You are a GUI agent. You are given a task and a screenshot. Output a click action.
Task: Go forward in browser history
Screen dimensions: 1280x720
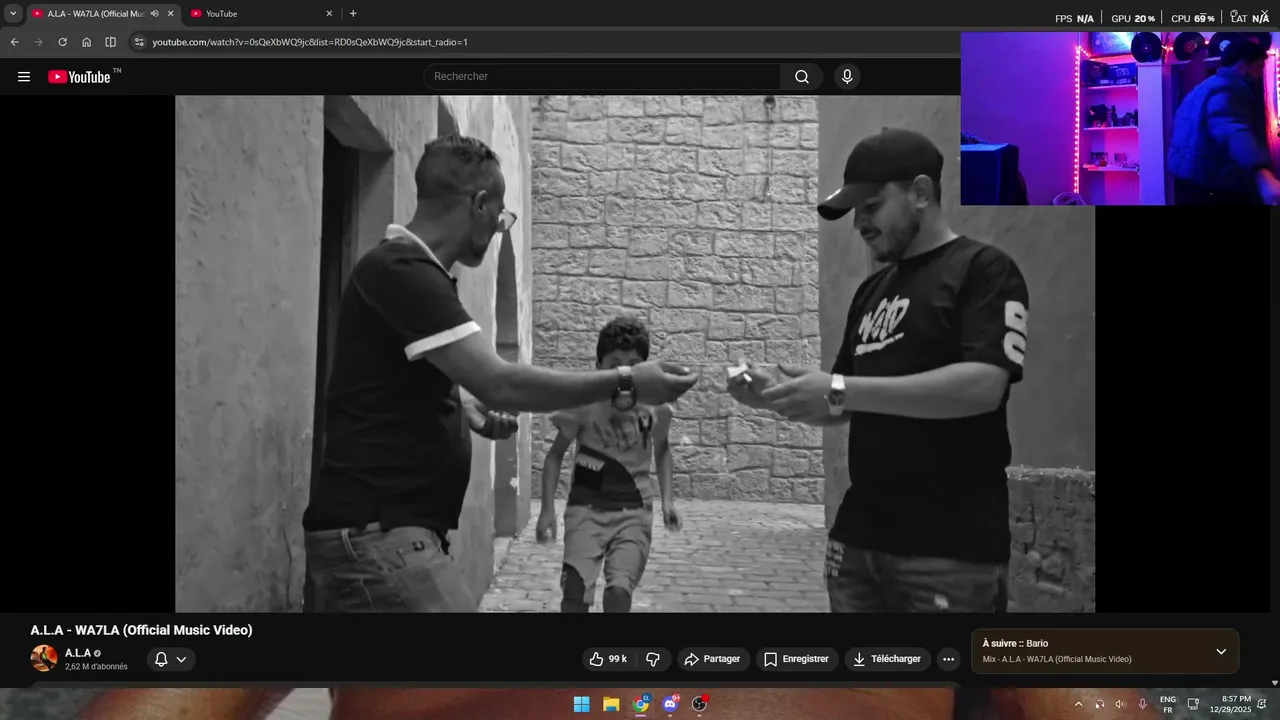coord(38,42)
